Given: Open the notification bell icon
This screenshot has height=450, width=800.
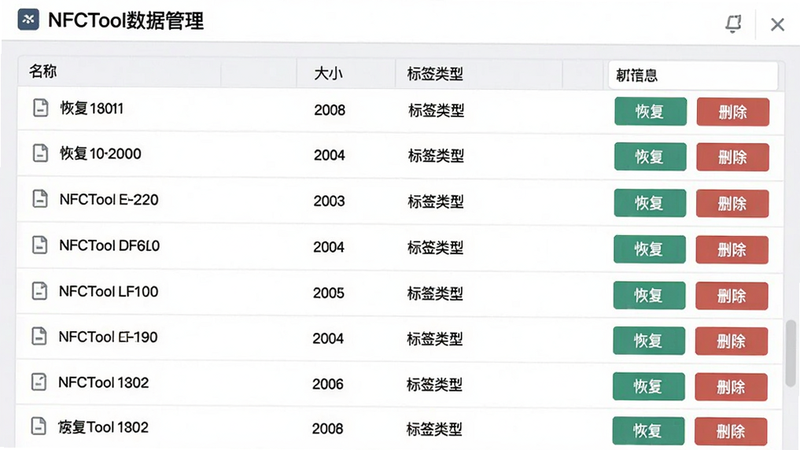Looking at the screenshot, I should pos(733,23).
